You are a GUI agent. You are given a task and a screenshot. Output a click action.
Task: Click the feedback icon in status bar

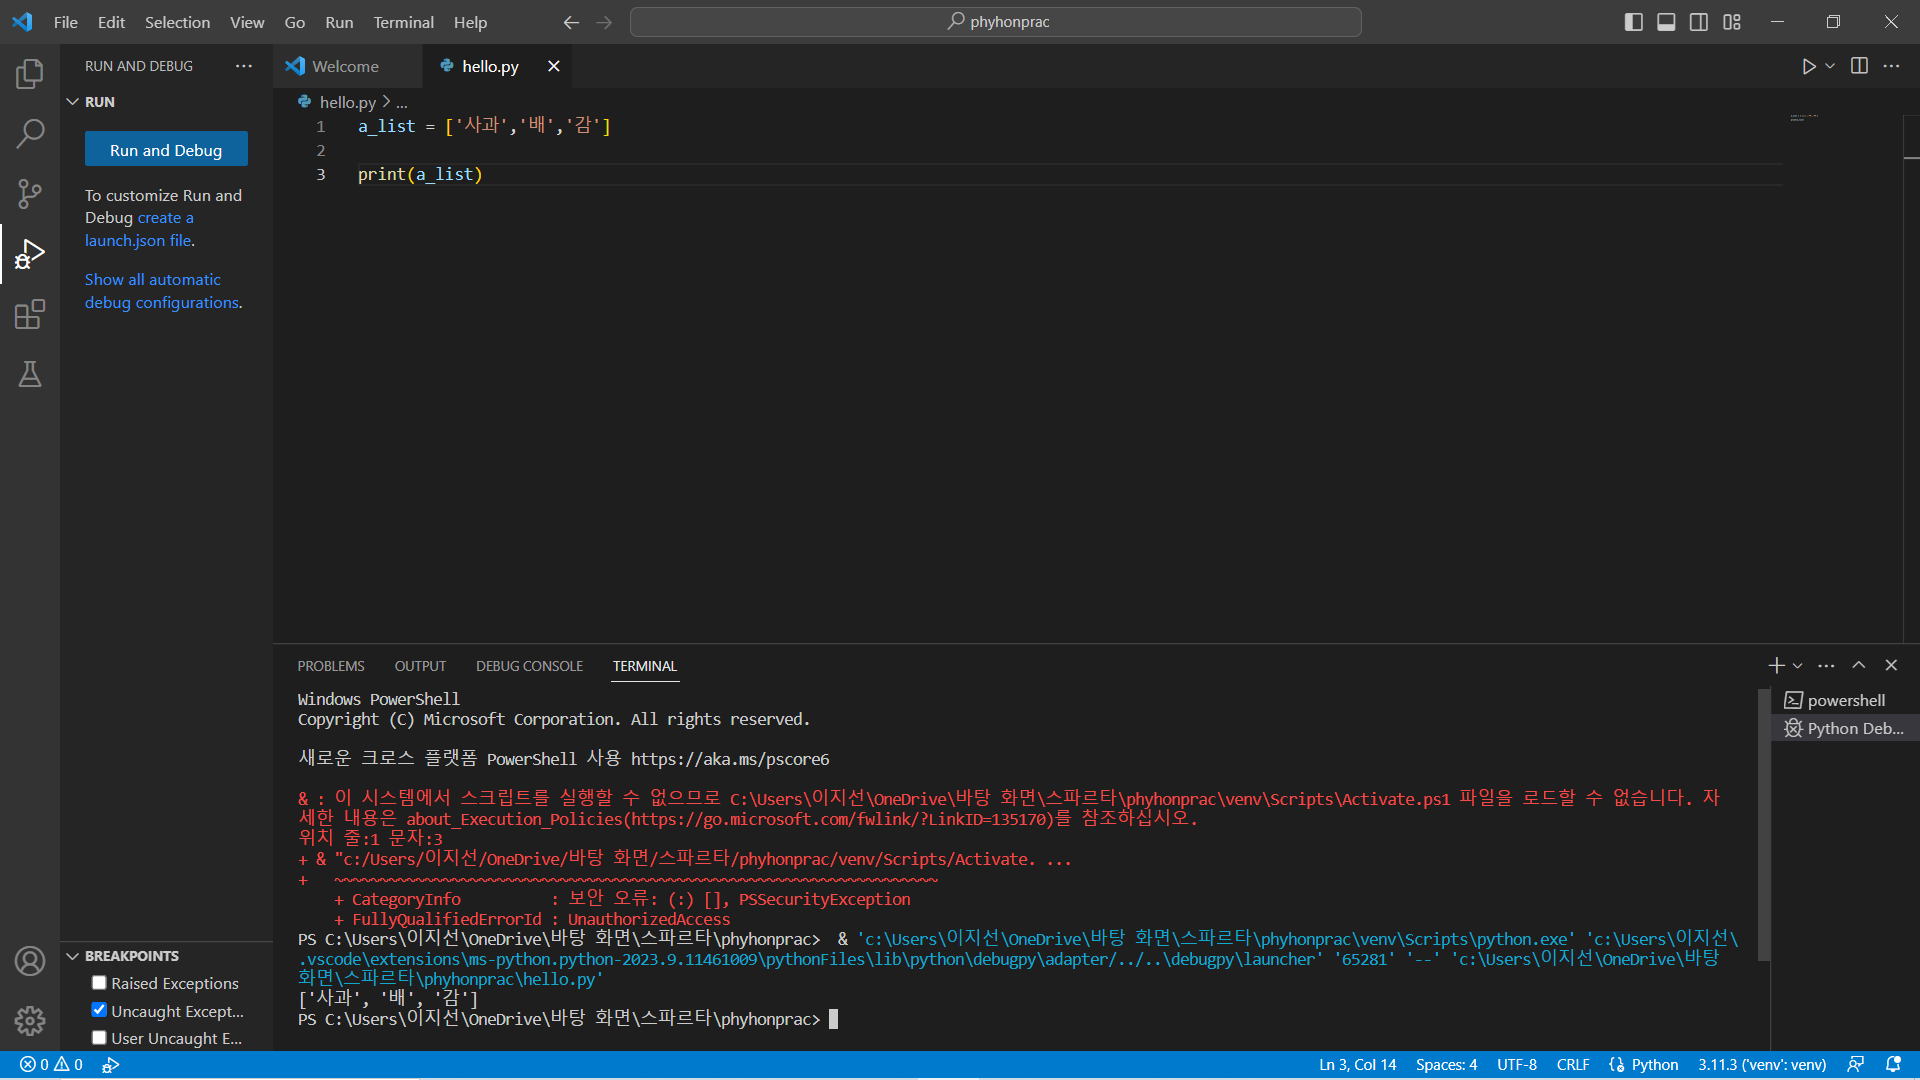pyautogui.click(x=1855, y=1065)
